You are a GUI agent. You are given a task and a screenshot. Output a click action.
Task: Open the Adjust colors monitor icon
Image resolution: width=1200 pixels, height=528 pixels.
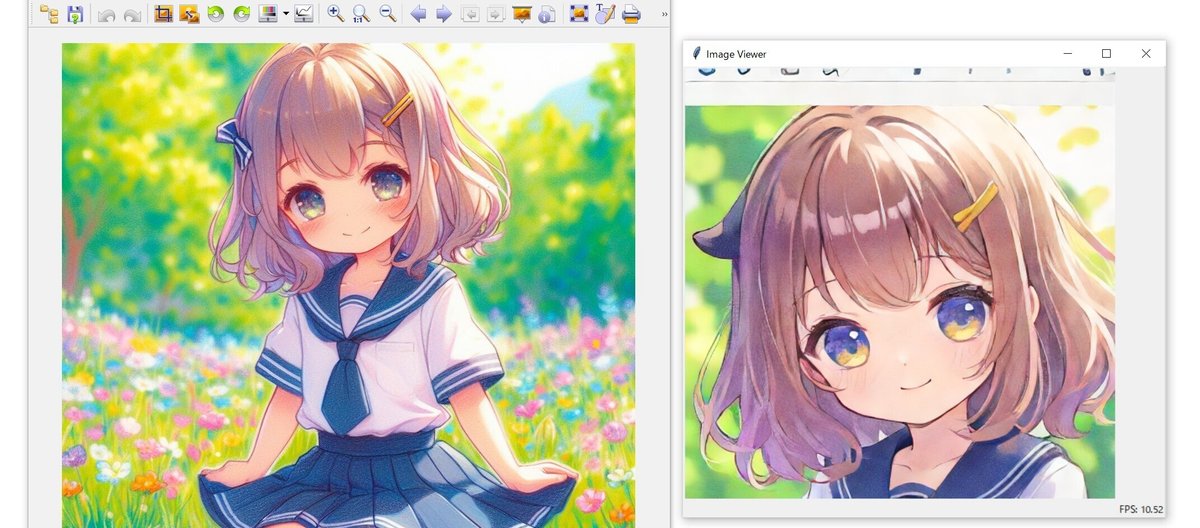tap(268, 14)
